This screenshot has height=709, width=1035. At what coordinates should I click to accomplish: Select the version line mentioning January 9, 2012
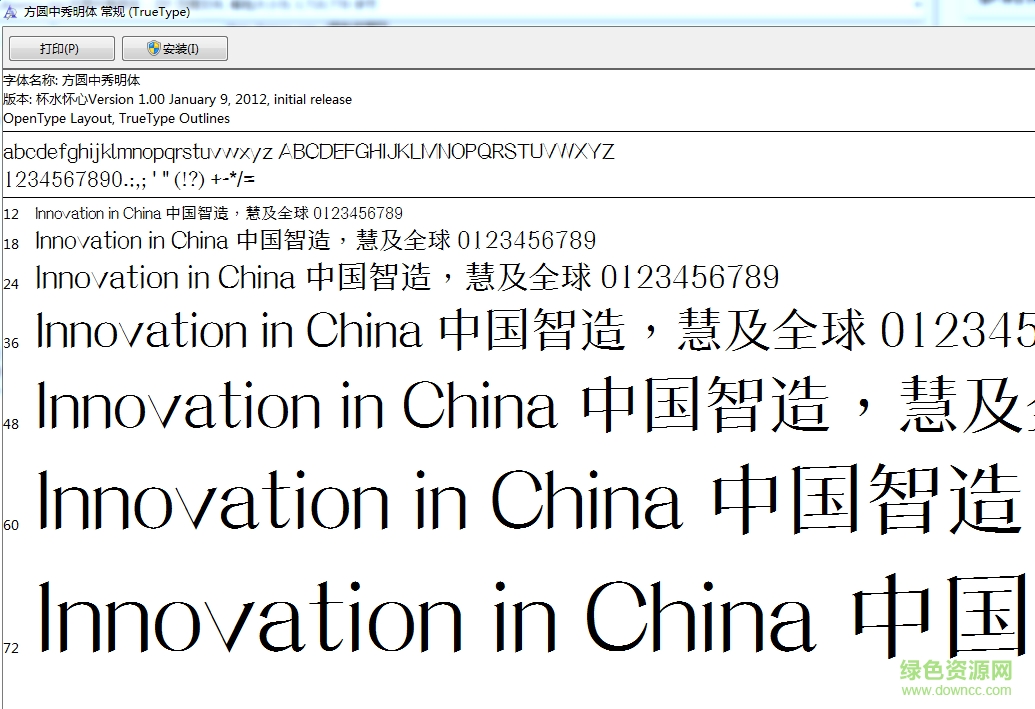click(178, 99)
